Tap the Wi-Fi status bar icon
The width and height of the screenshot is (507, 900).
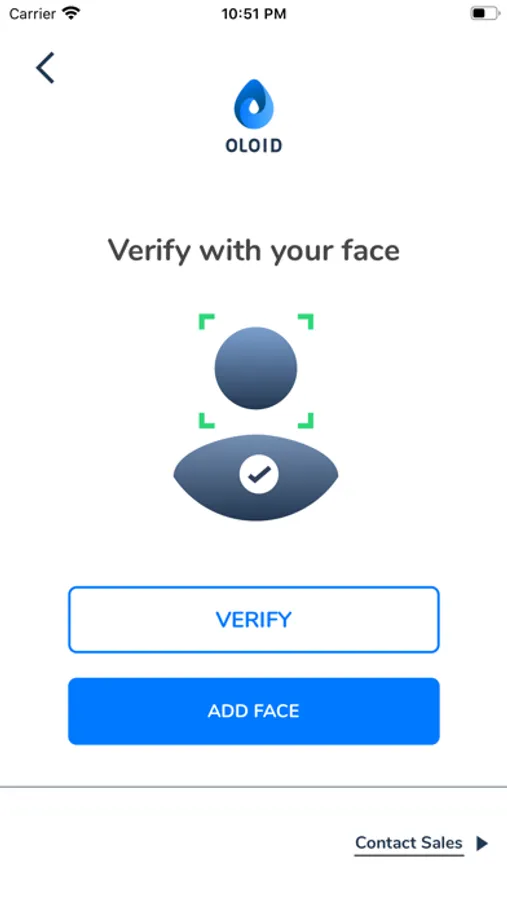coord(71,13)
